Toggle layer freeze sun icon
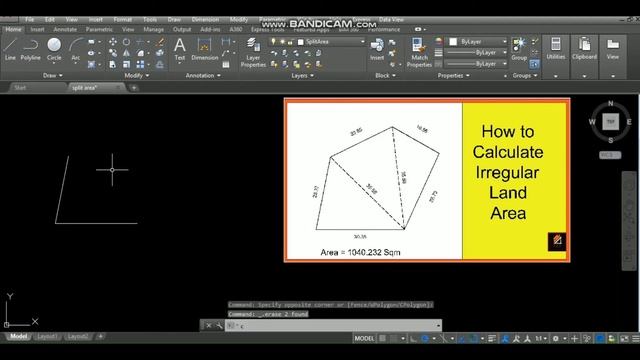Image resolution: width=640 pixels, height=360 pixels. point(282,42)
